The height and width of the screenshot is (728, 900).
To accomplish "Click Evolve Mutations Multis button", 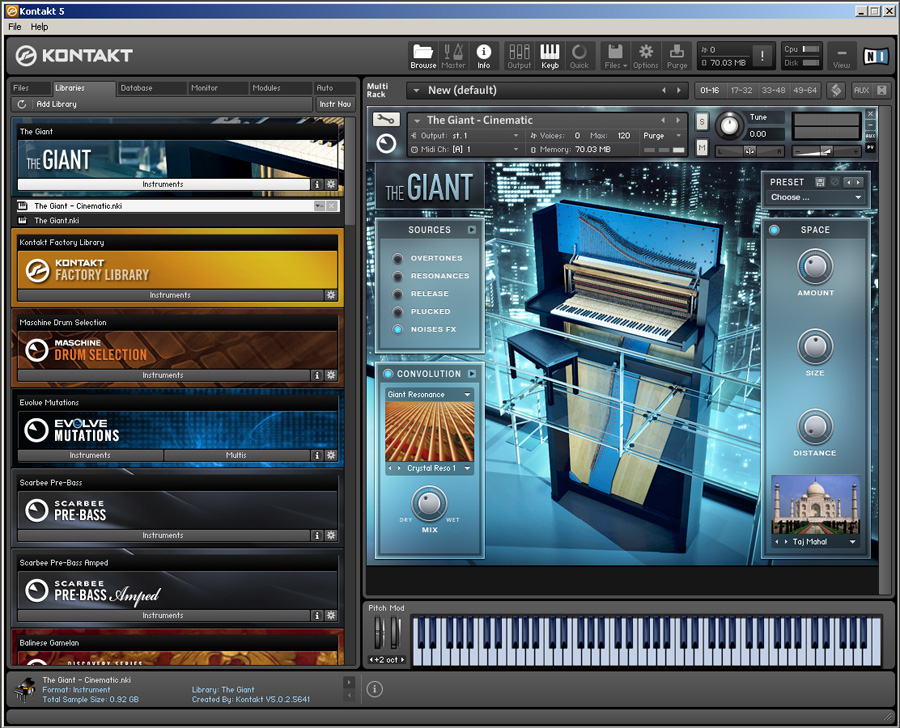I will (236, 455).
